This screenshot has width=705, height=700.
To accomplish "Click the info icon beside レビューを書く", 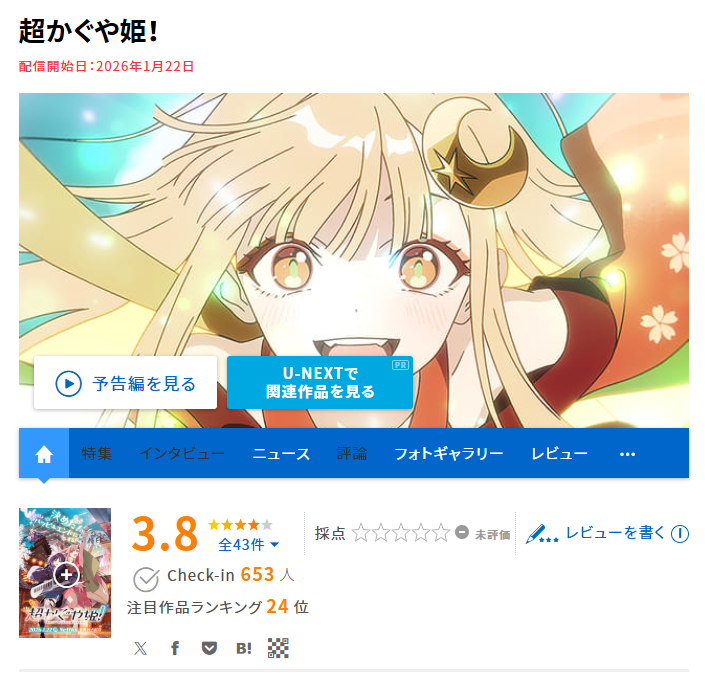I will 680,534.
